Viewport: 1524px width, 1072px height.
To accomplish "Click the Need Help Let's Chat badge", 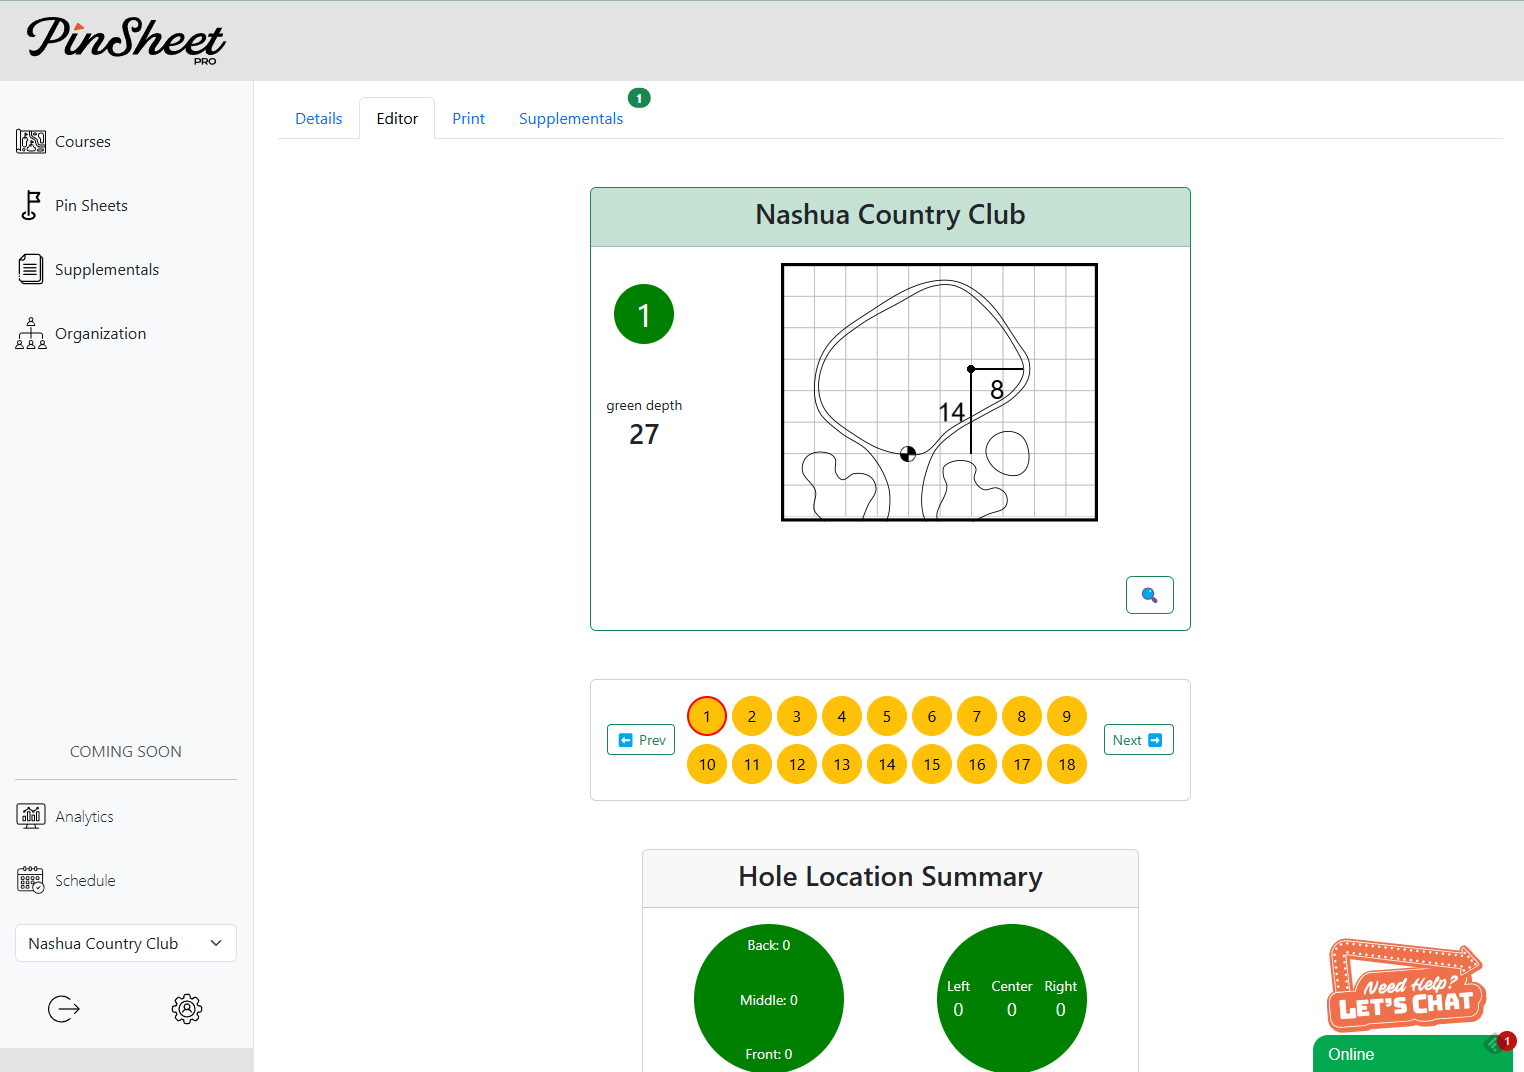I will pos(1406,985).
